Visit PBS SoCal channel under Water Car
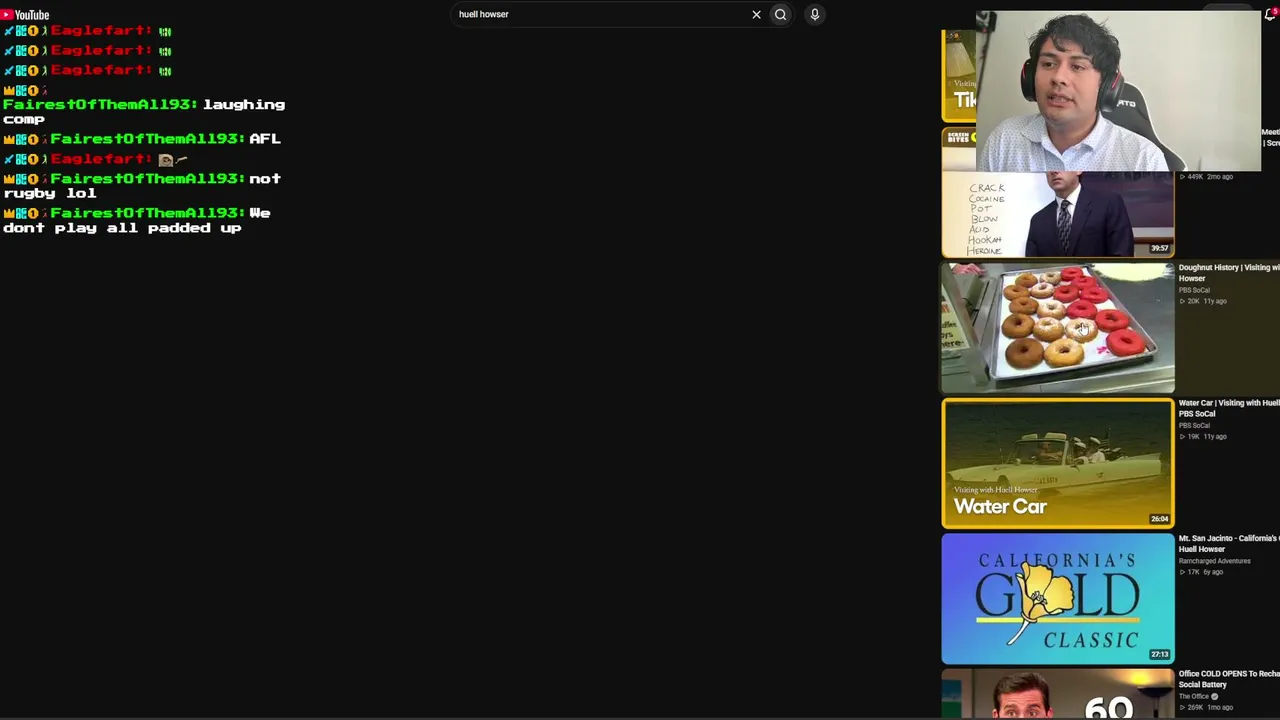The image size is (1280, 720). (1194, 425)
